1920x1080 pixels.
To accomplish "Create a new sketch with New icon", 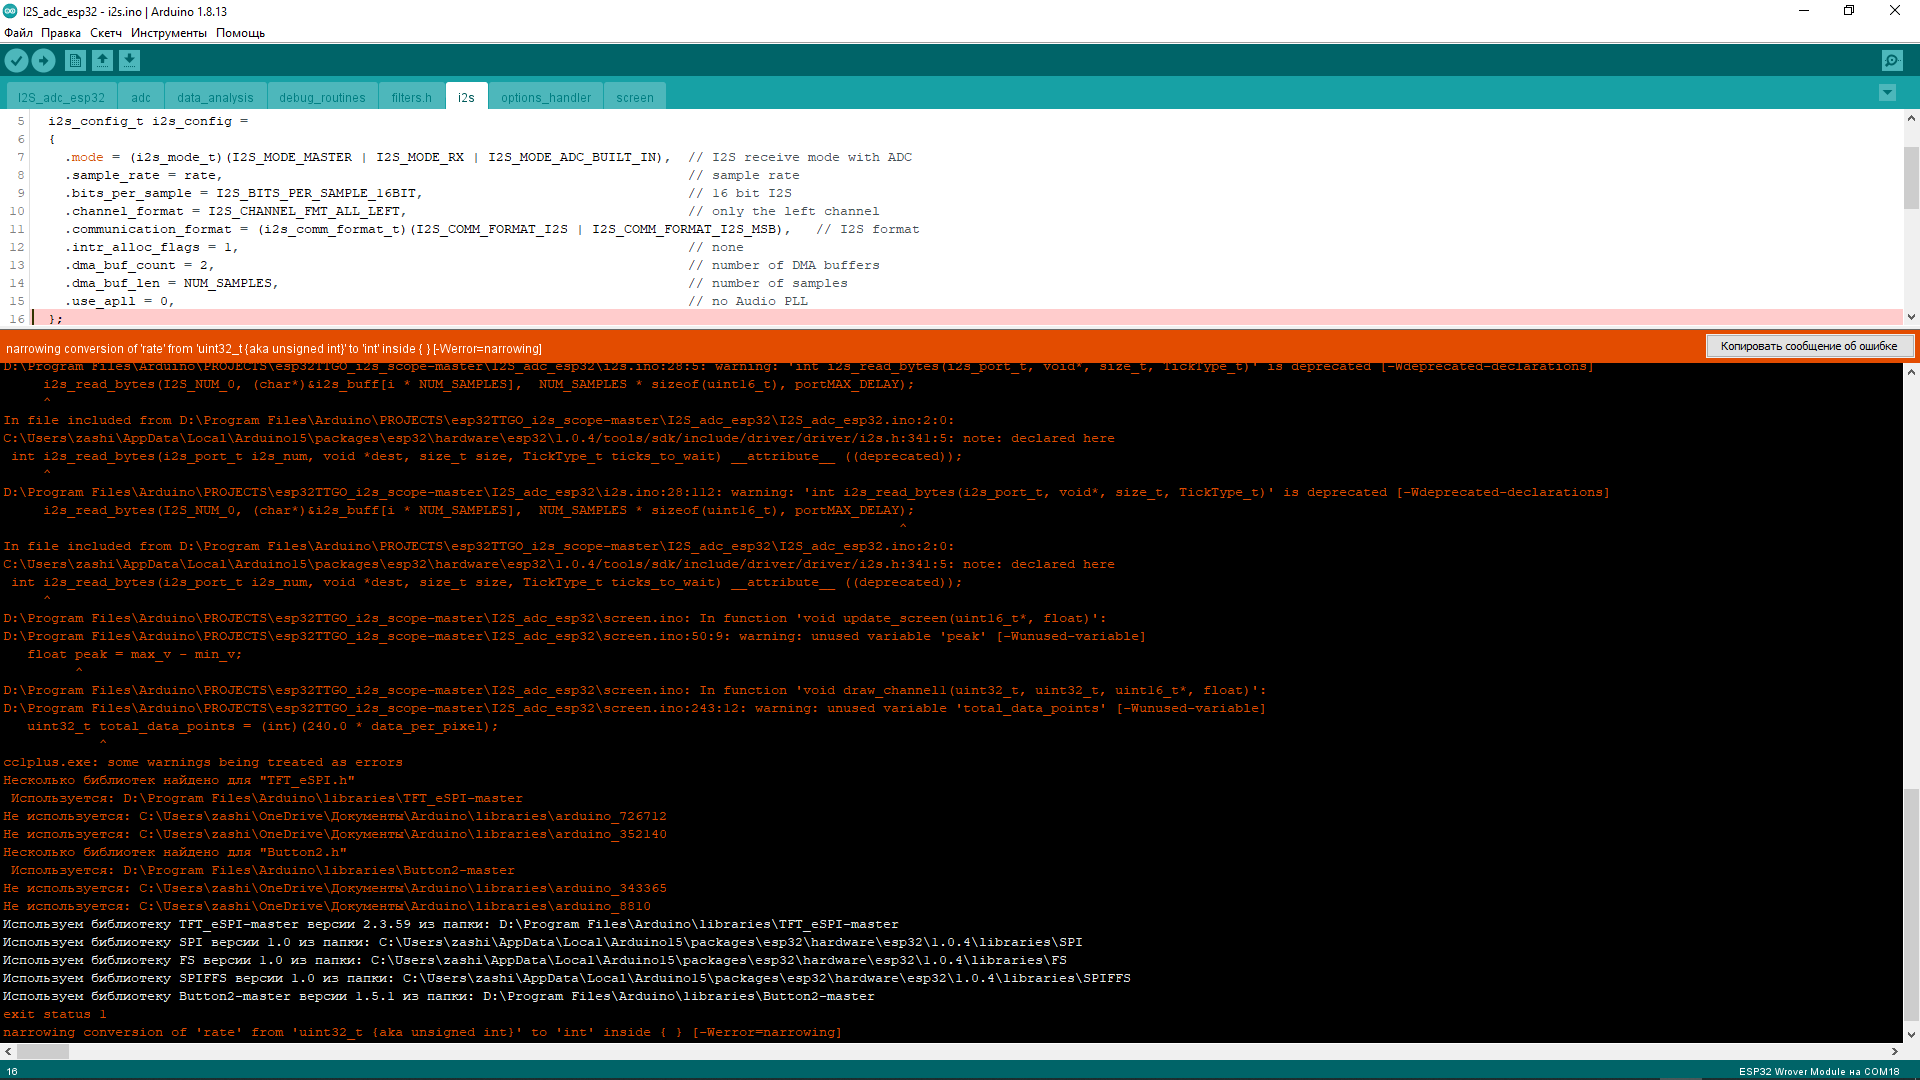I will click(75, 61).
